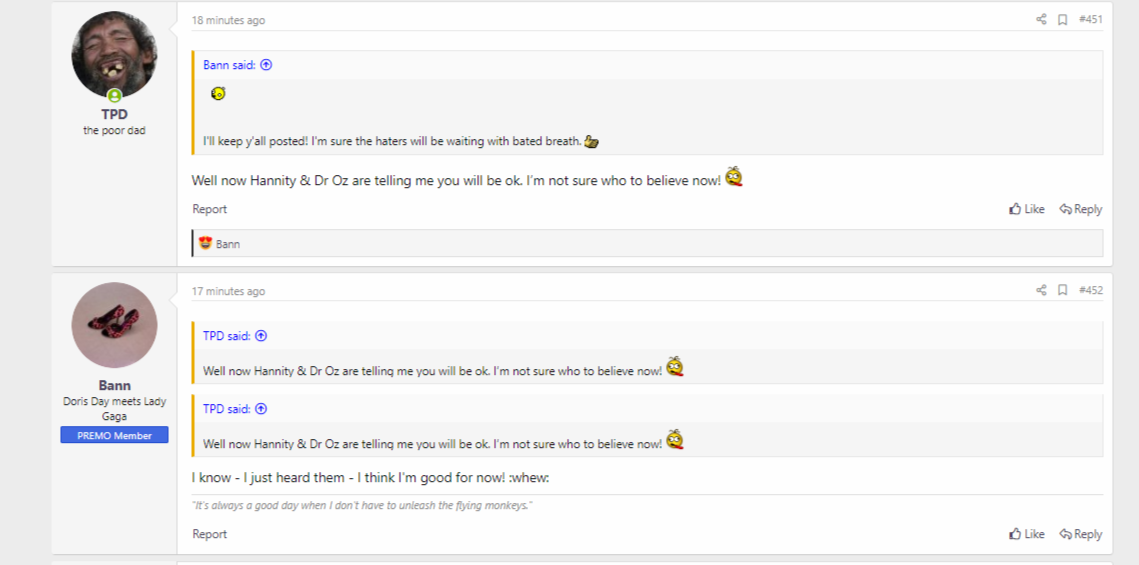The image size is (1139, 565).
Task: Like TPD's post about Hannity
Action: tap(1026, 209)
